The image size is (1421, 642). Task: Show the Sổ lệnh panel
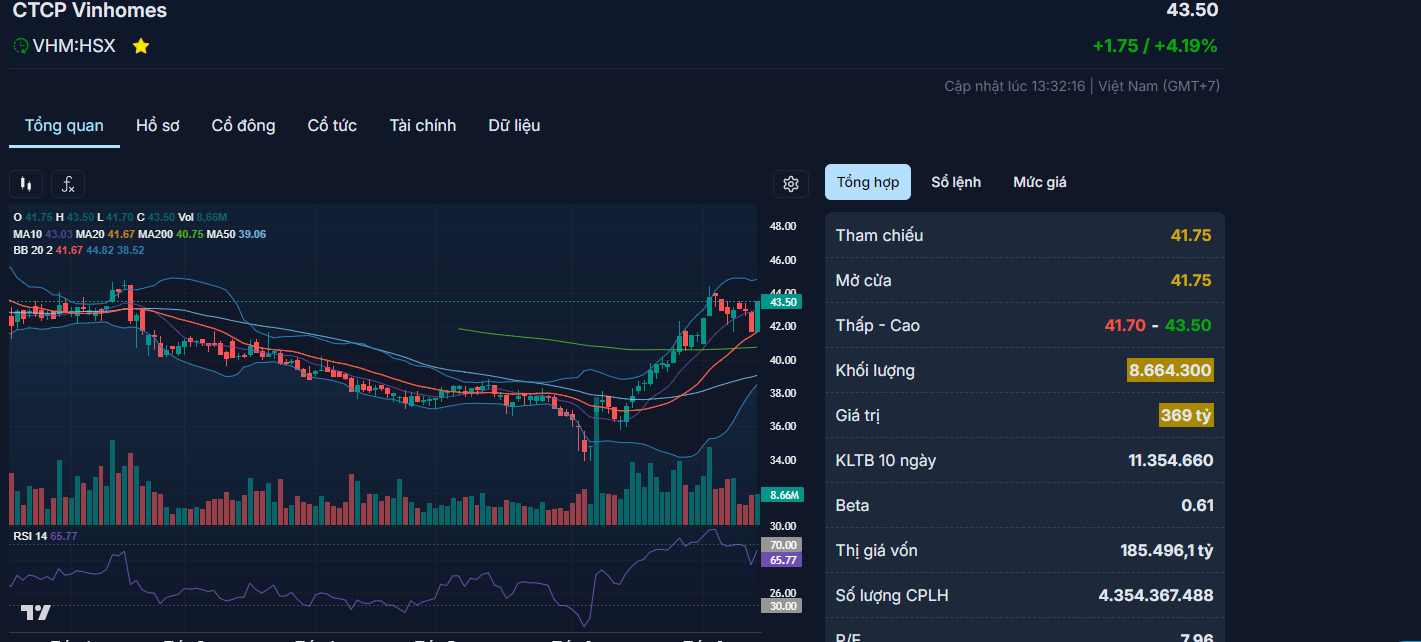click(955, 182)
